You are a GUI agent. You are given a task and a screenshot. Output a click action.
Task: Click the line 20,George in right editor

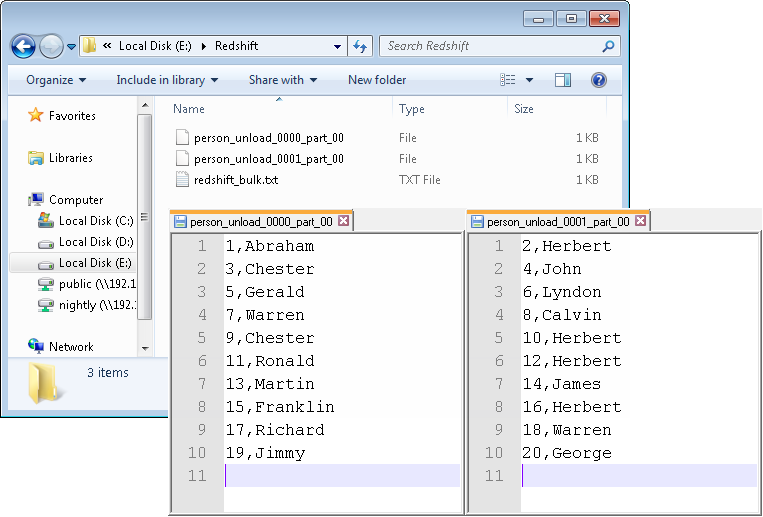click(567, 453)
